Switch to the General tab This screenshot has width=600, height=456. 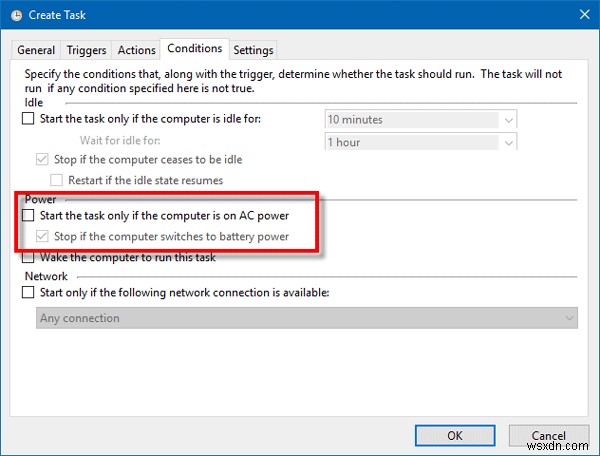tap(36, 50)
